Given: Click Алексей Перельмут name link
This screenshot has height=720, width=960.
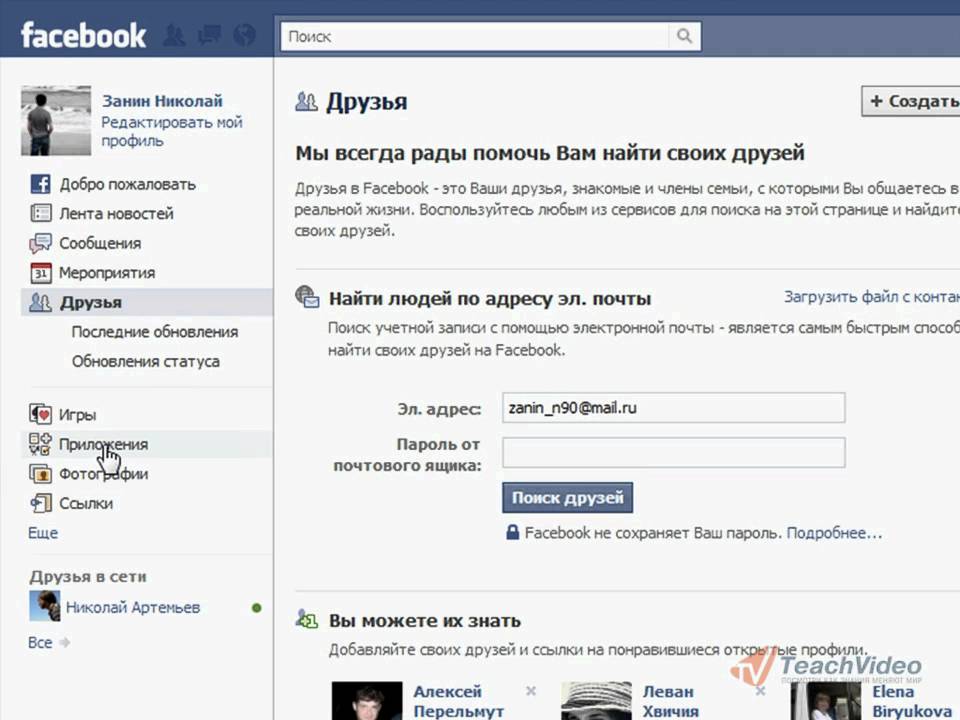Looking at the screenshot, I should [x=459, y=702].
